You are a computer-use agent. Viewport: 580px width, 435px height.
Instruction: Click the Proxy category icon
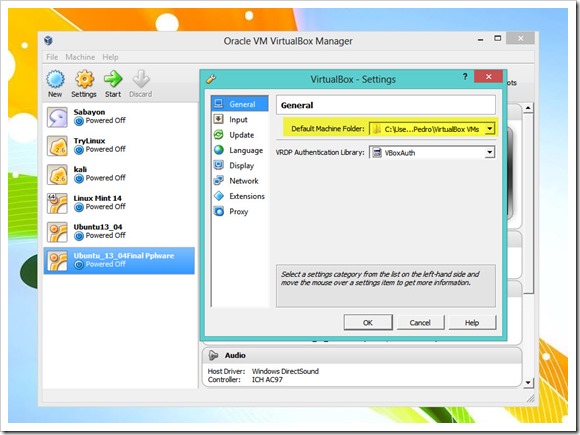[x=219, y=211]
